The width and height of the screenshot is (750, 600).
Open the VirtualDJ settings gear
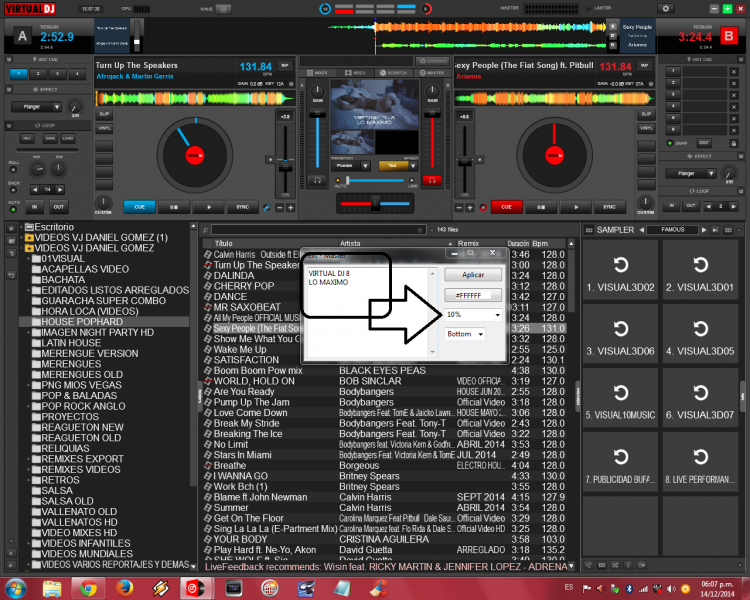tap(665, 9)
